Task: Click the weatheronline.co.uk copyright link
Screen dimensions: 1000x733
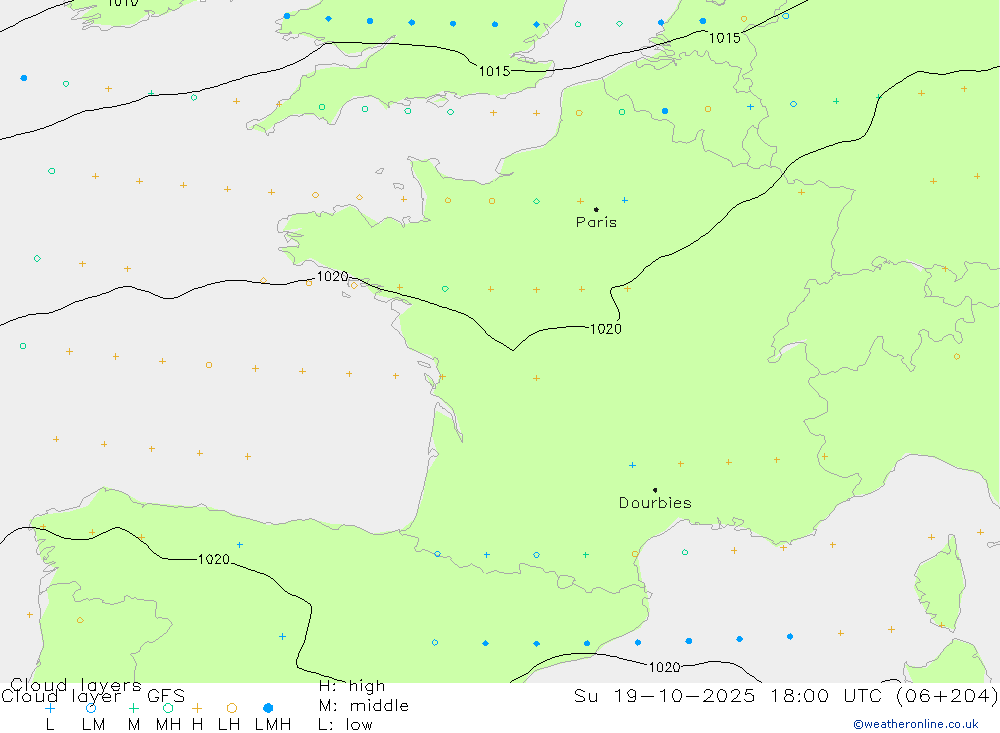Action: pos(916,724)
